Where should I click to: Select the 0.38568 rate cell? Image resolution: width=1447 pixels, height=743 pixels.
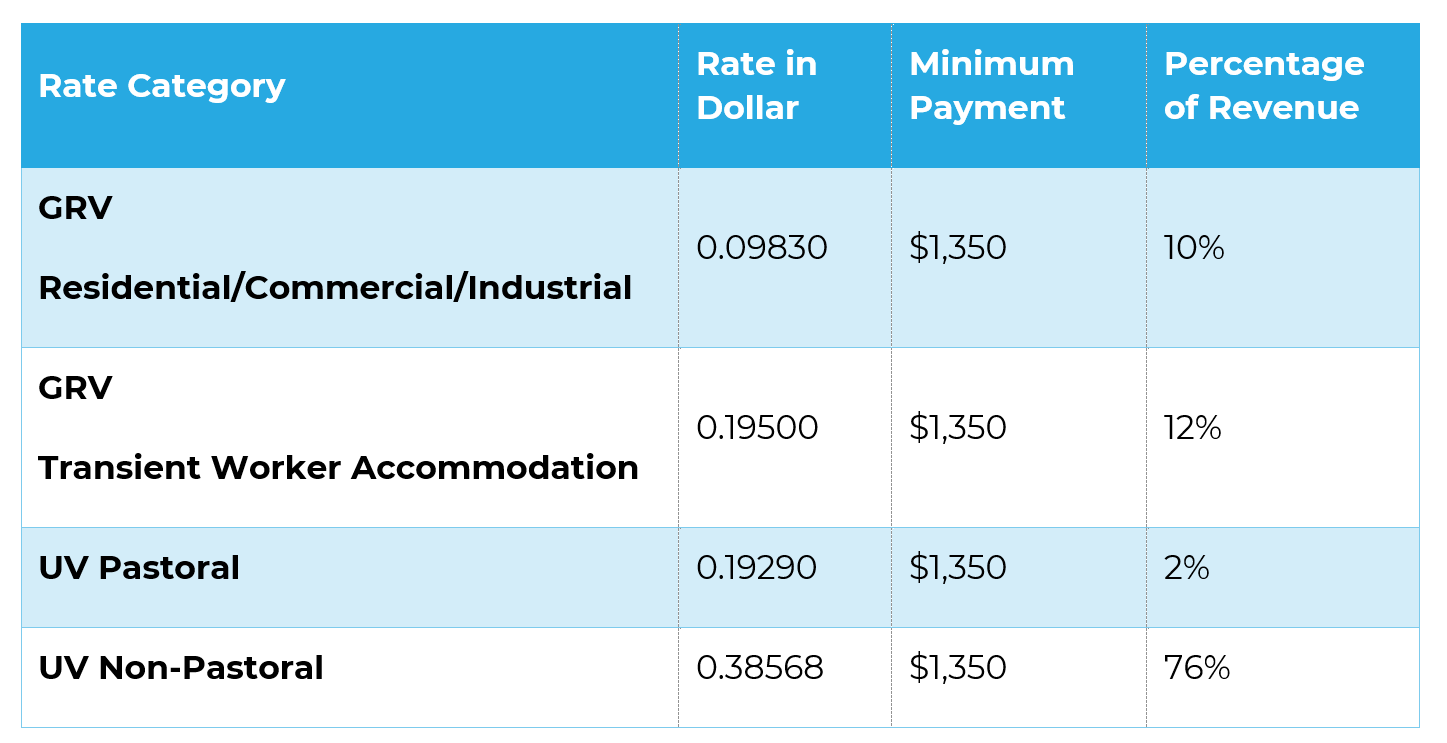[x=760, y=668]
